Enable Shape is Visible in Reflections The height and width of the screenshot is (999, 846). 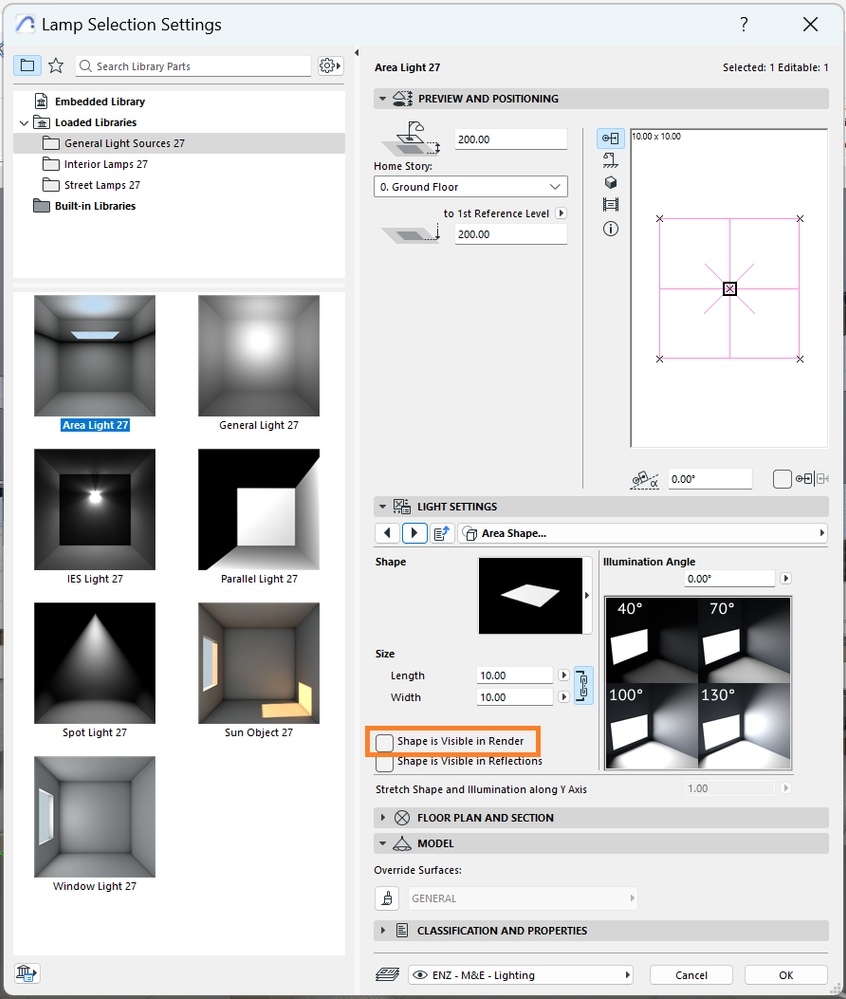click(x=385, y=763)
